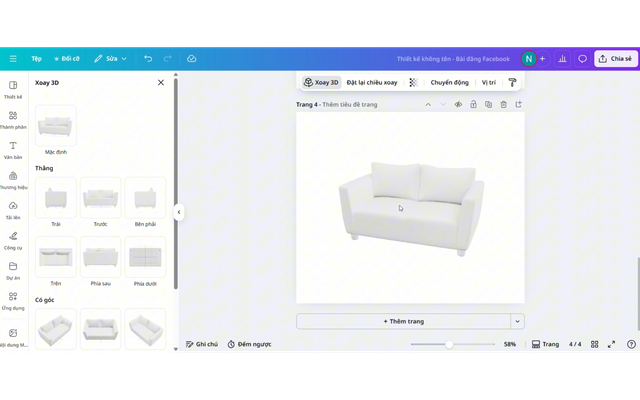Click the Chia sẻ share button

coord(615,59)
